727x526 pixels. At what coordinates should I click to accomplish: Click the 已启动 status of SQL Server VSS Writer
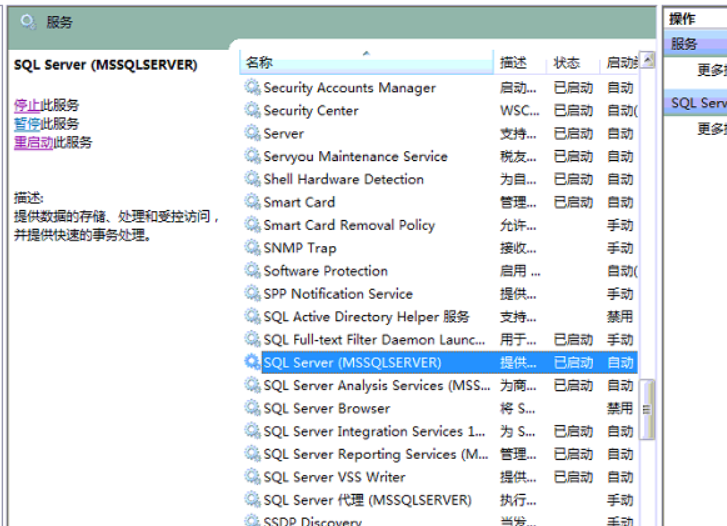click(x=573, y=477)
